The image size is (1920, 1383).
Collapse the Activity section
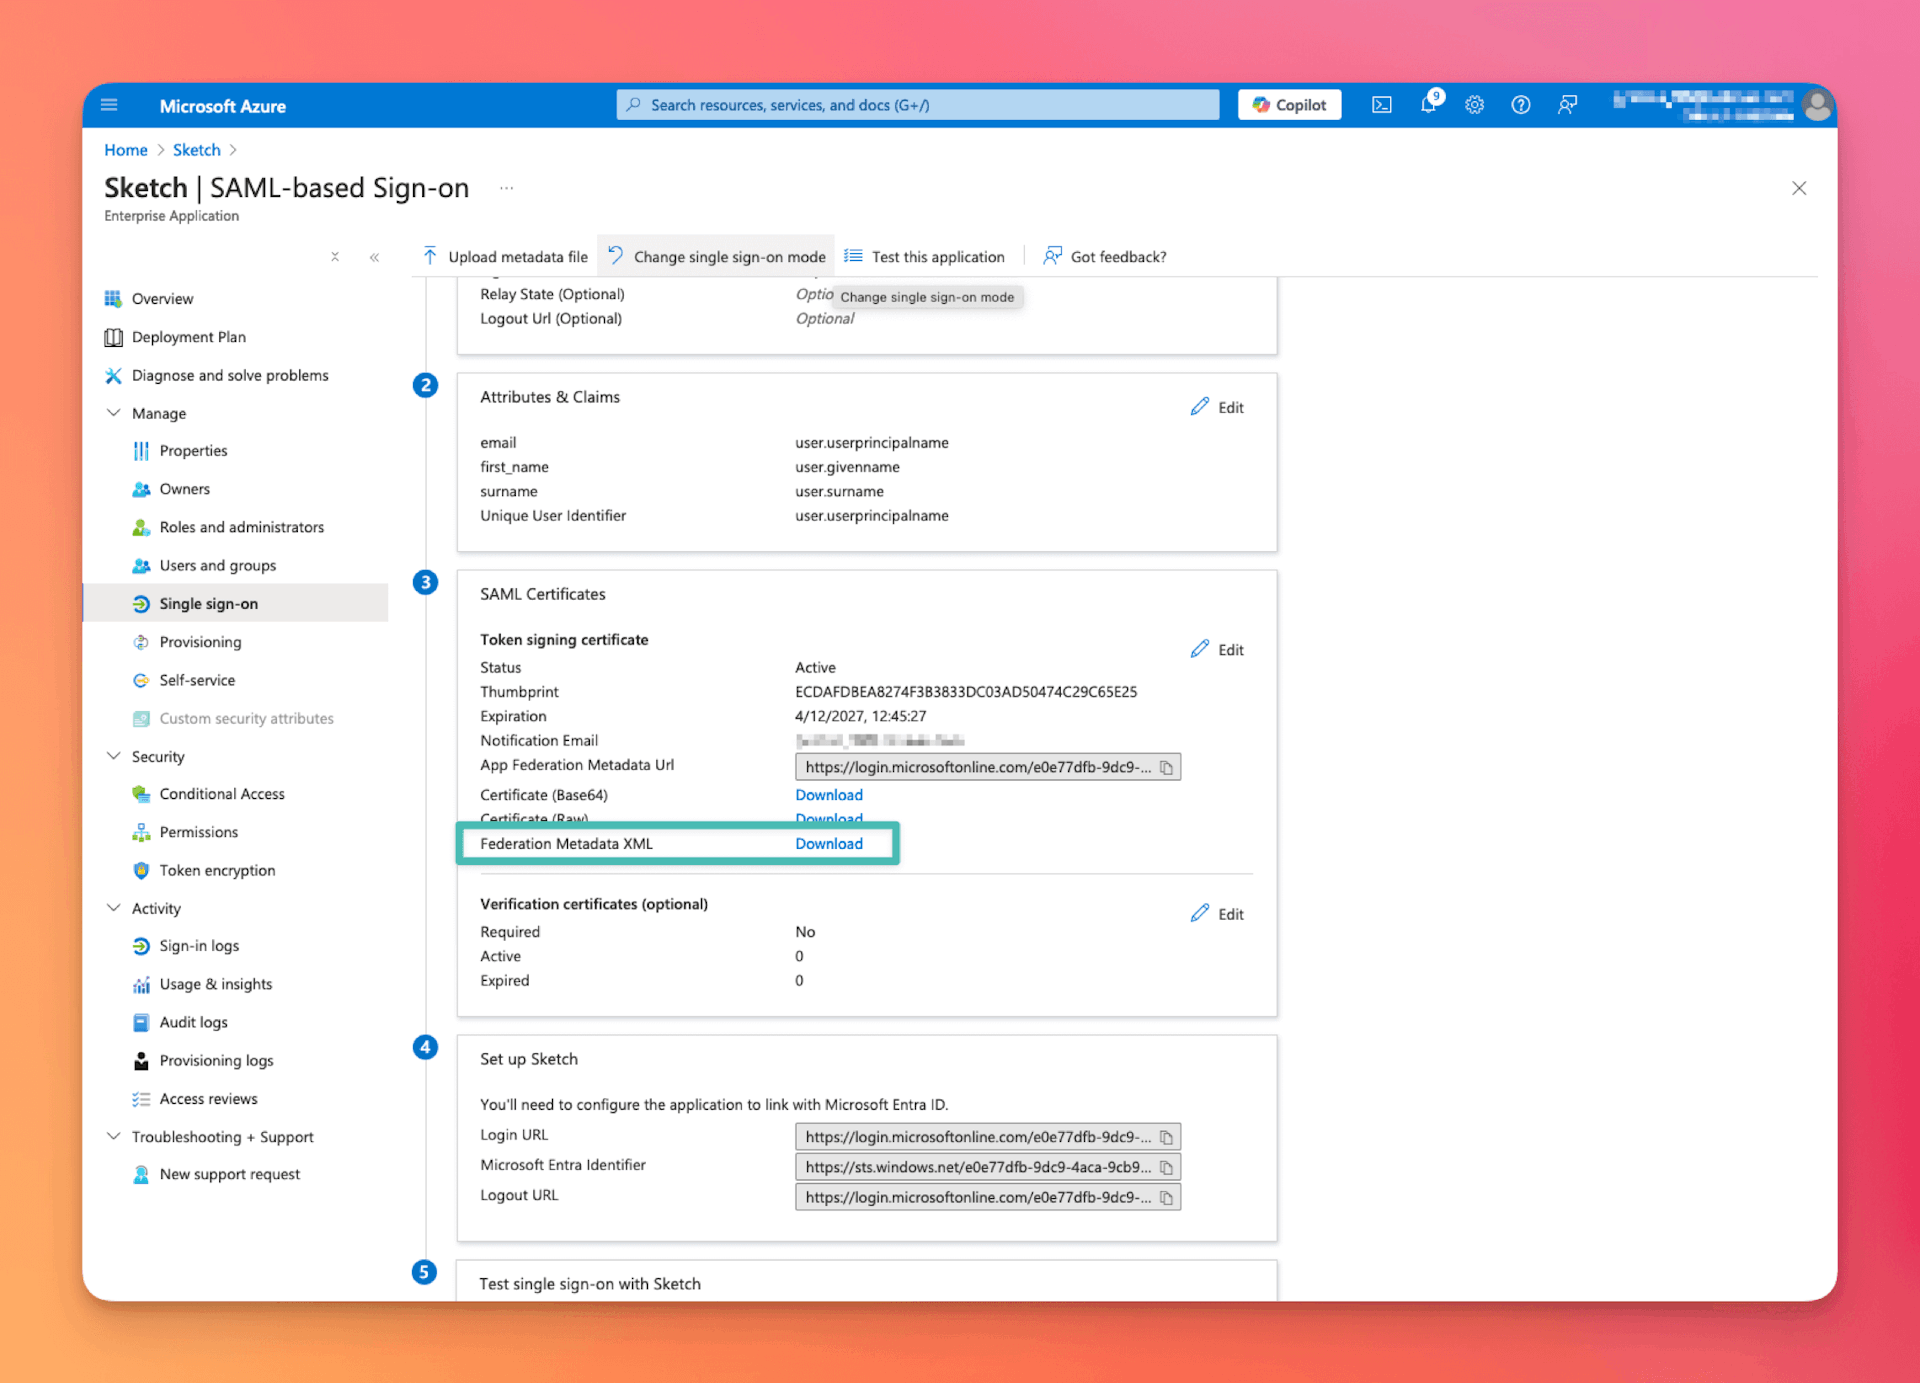click(x=113, y=908)
